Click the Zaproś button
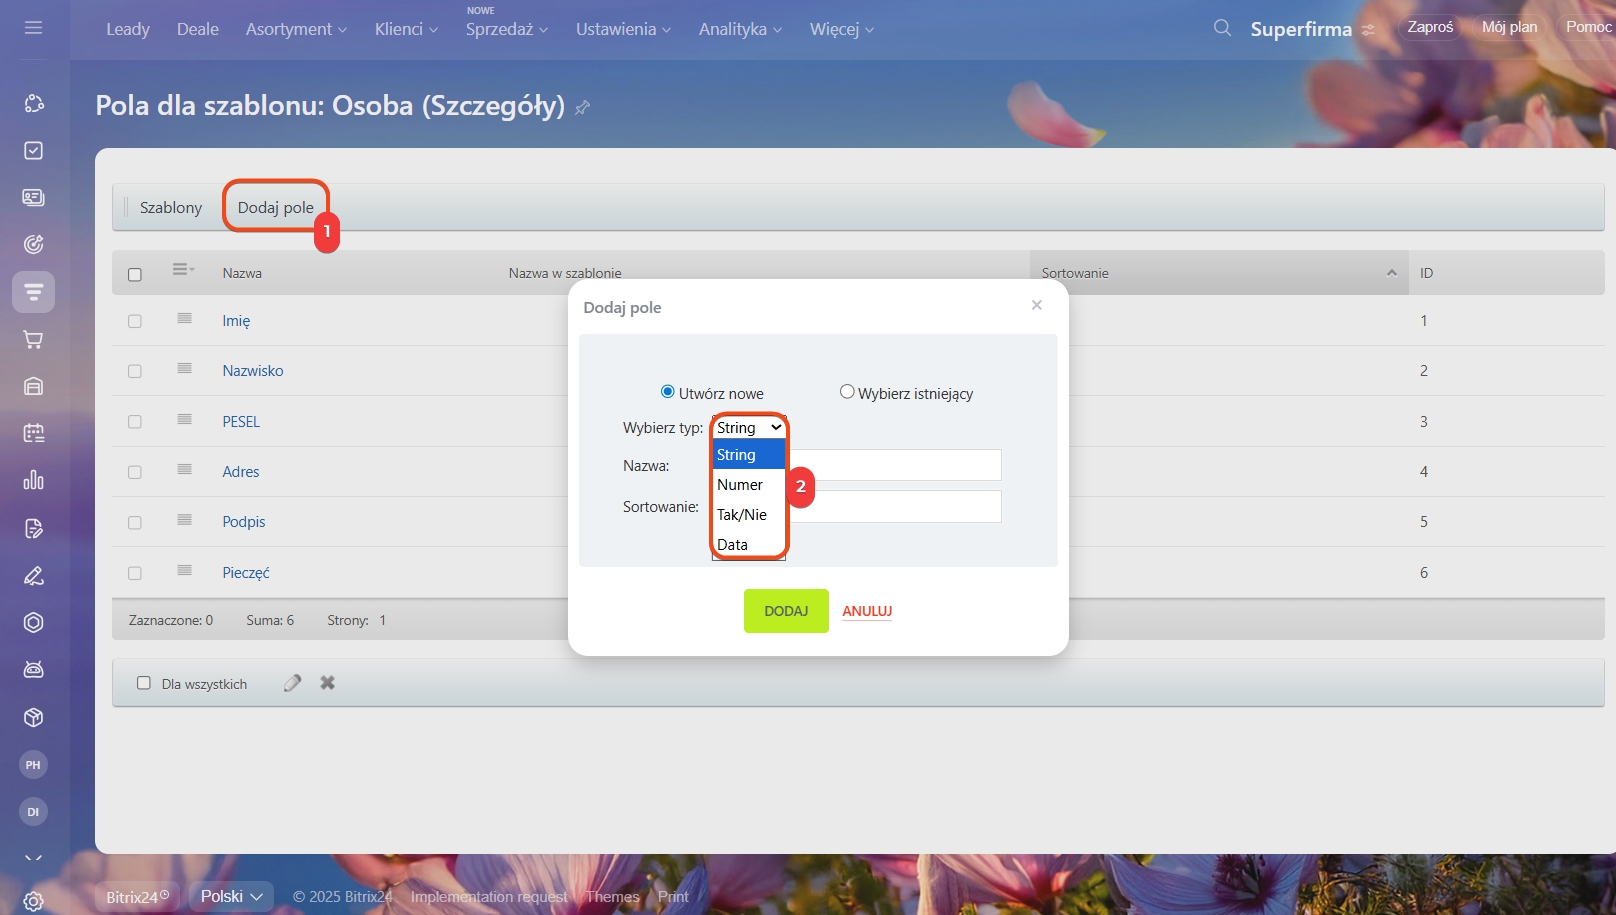 click(x=1430, y=27)
